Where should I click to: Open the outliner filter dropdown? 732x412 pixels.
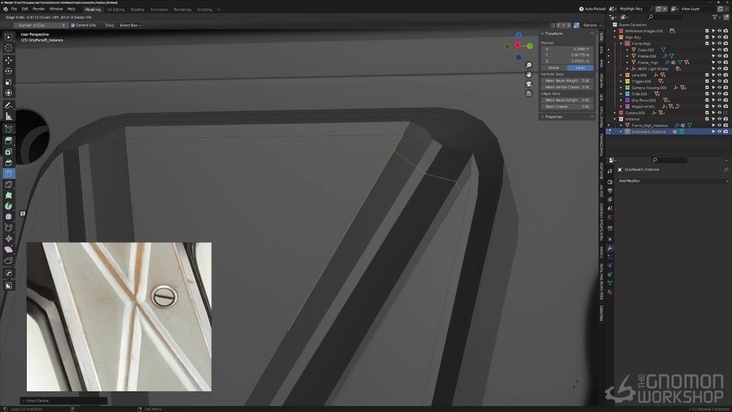716,17
